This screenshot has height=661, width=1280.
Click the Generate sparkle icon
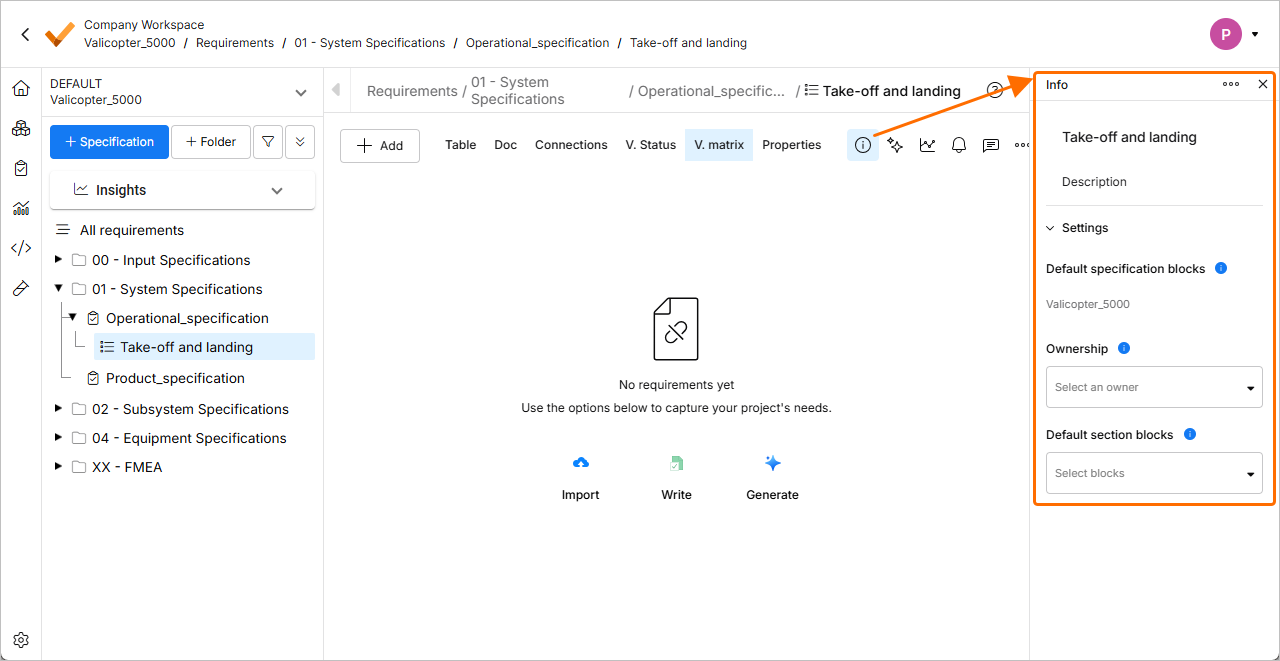[x=773, y=463]
